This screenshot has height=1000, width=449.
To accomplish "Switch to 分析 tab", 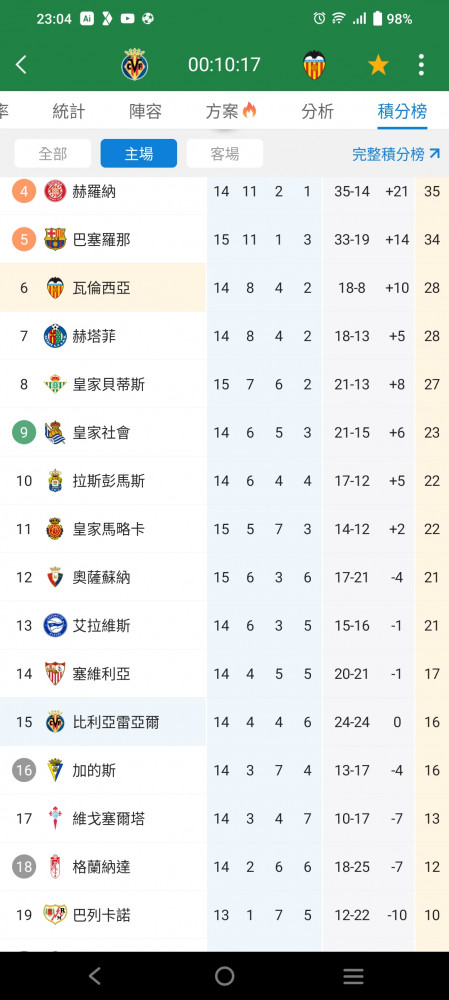I will click(x=317, y=112).
